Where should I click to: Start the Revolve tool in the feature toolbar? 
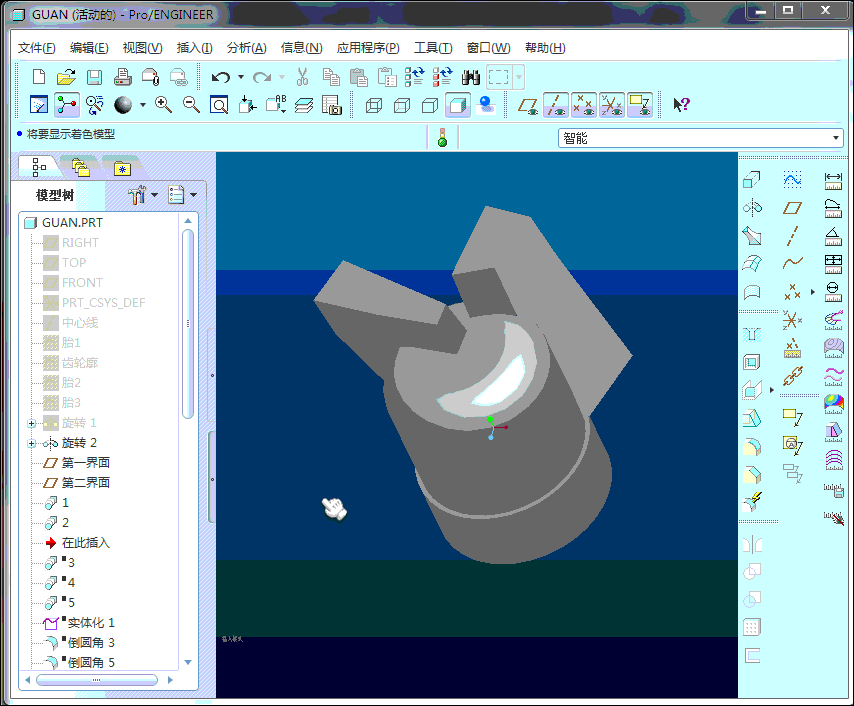pos(752,207)
